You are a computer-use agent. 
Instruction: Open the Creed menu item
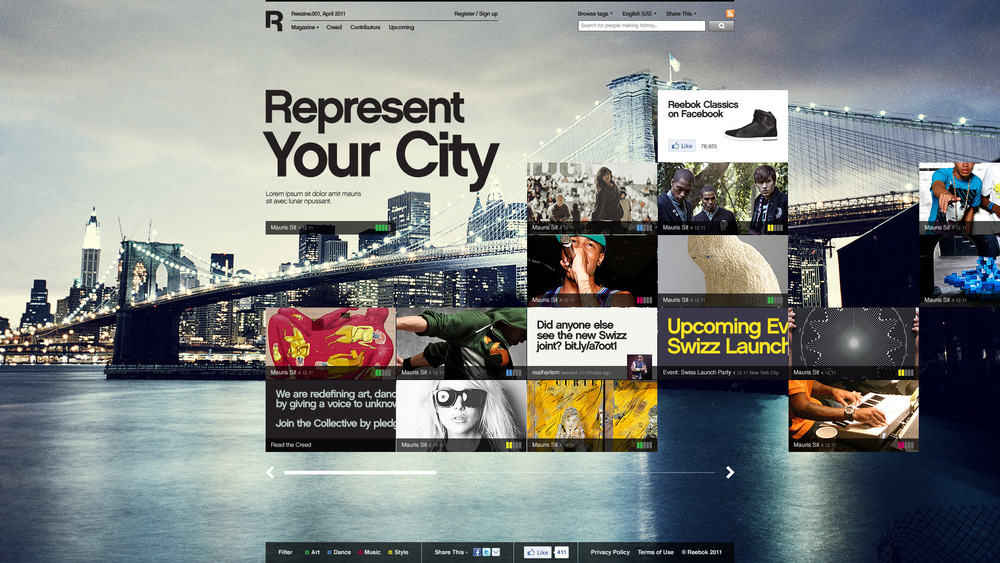click(334, 27)
